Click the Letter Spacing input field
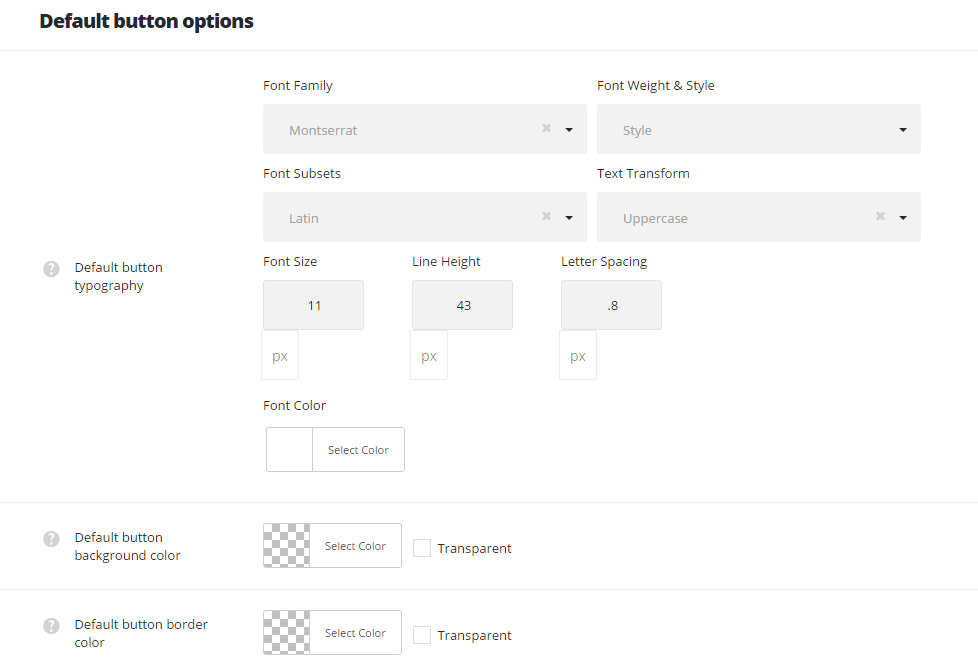This screenshot has width=978, height=671. tap(611, 305)
